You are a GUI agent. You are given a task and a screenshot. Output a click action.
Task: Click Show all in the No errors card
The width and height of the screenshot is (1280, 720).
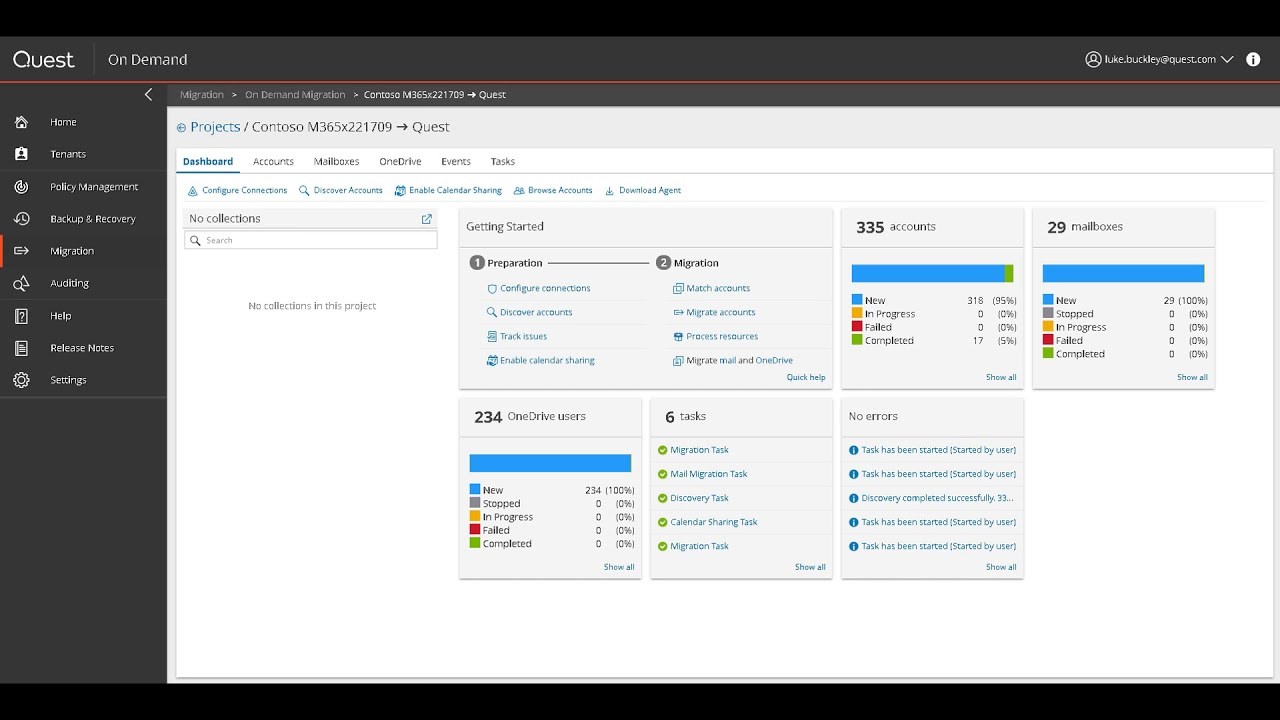pyautogui.click(x=1001, y=567)
